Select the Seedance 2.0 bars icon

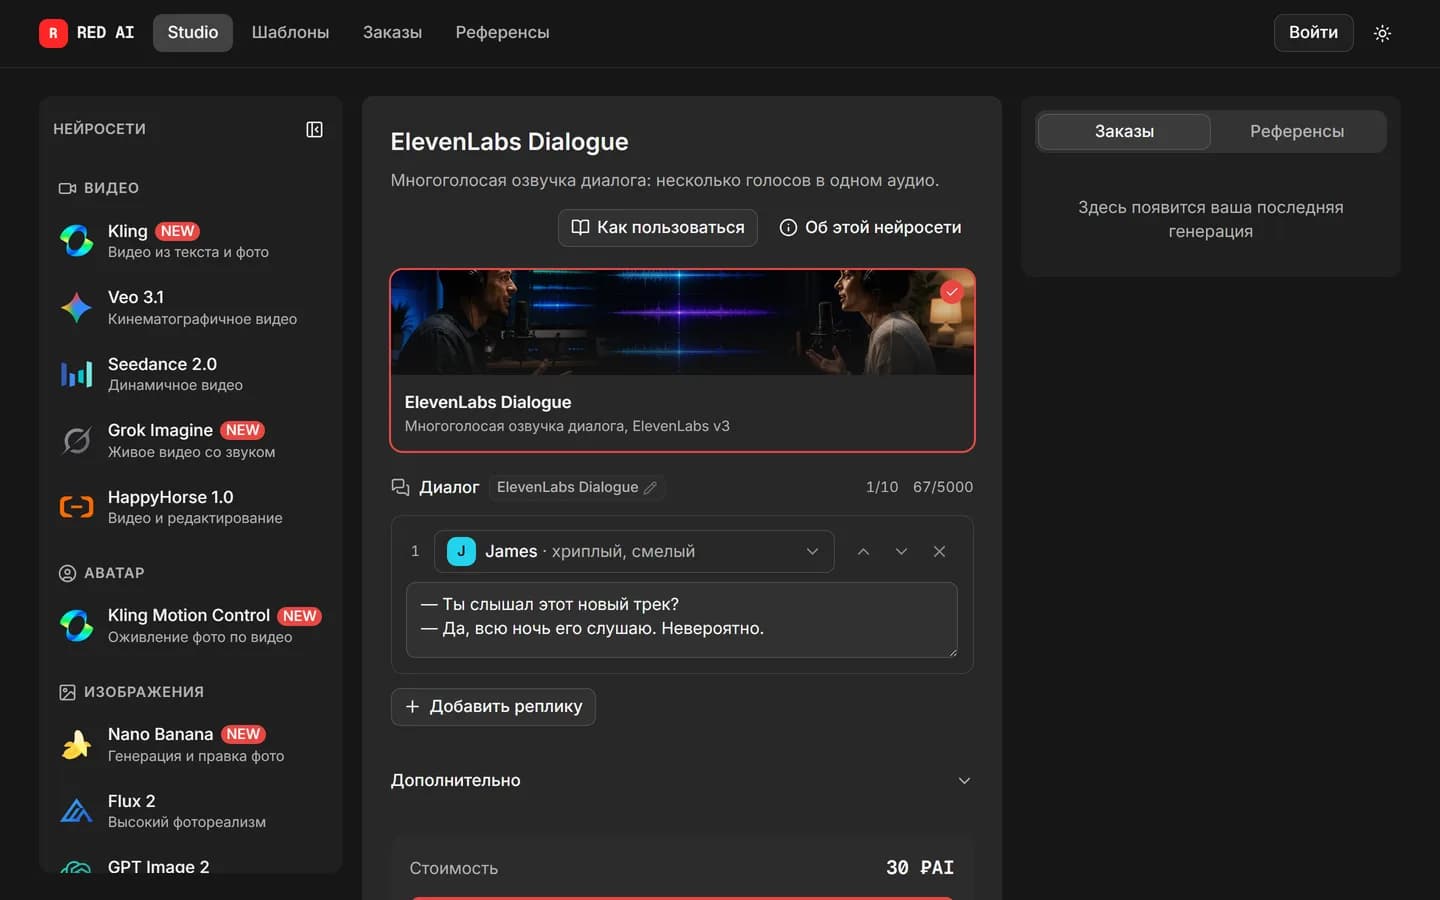click(77, 374)
